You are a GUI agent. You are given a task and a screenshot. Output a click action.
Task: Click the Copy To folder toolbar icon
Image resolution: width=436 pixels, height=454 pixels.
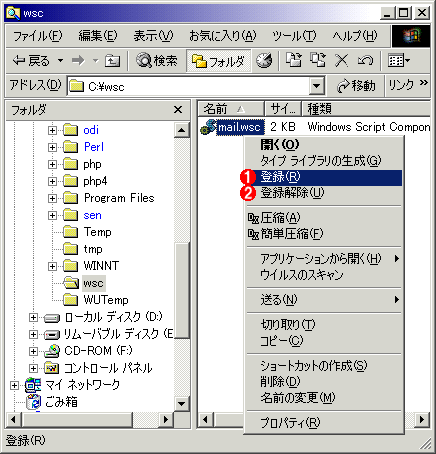point(318,60)
